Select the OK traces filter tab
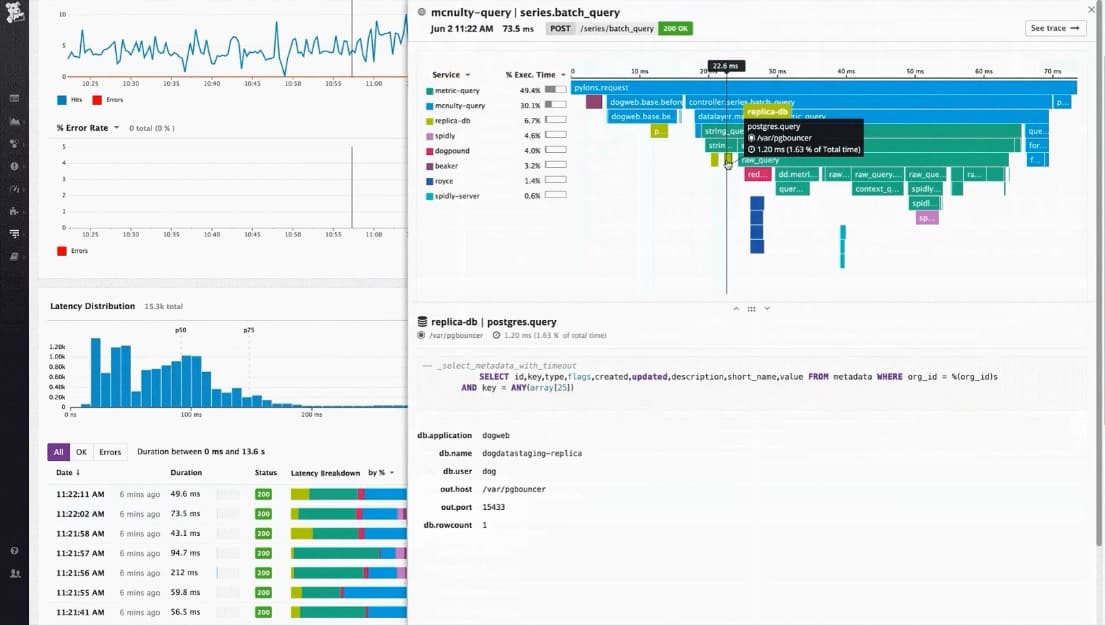The width and height of the screenshot is (1105, 625). click(x=81, y=452)
